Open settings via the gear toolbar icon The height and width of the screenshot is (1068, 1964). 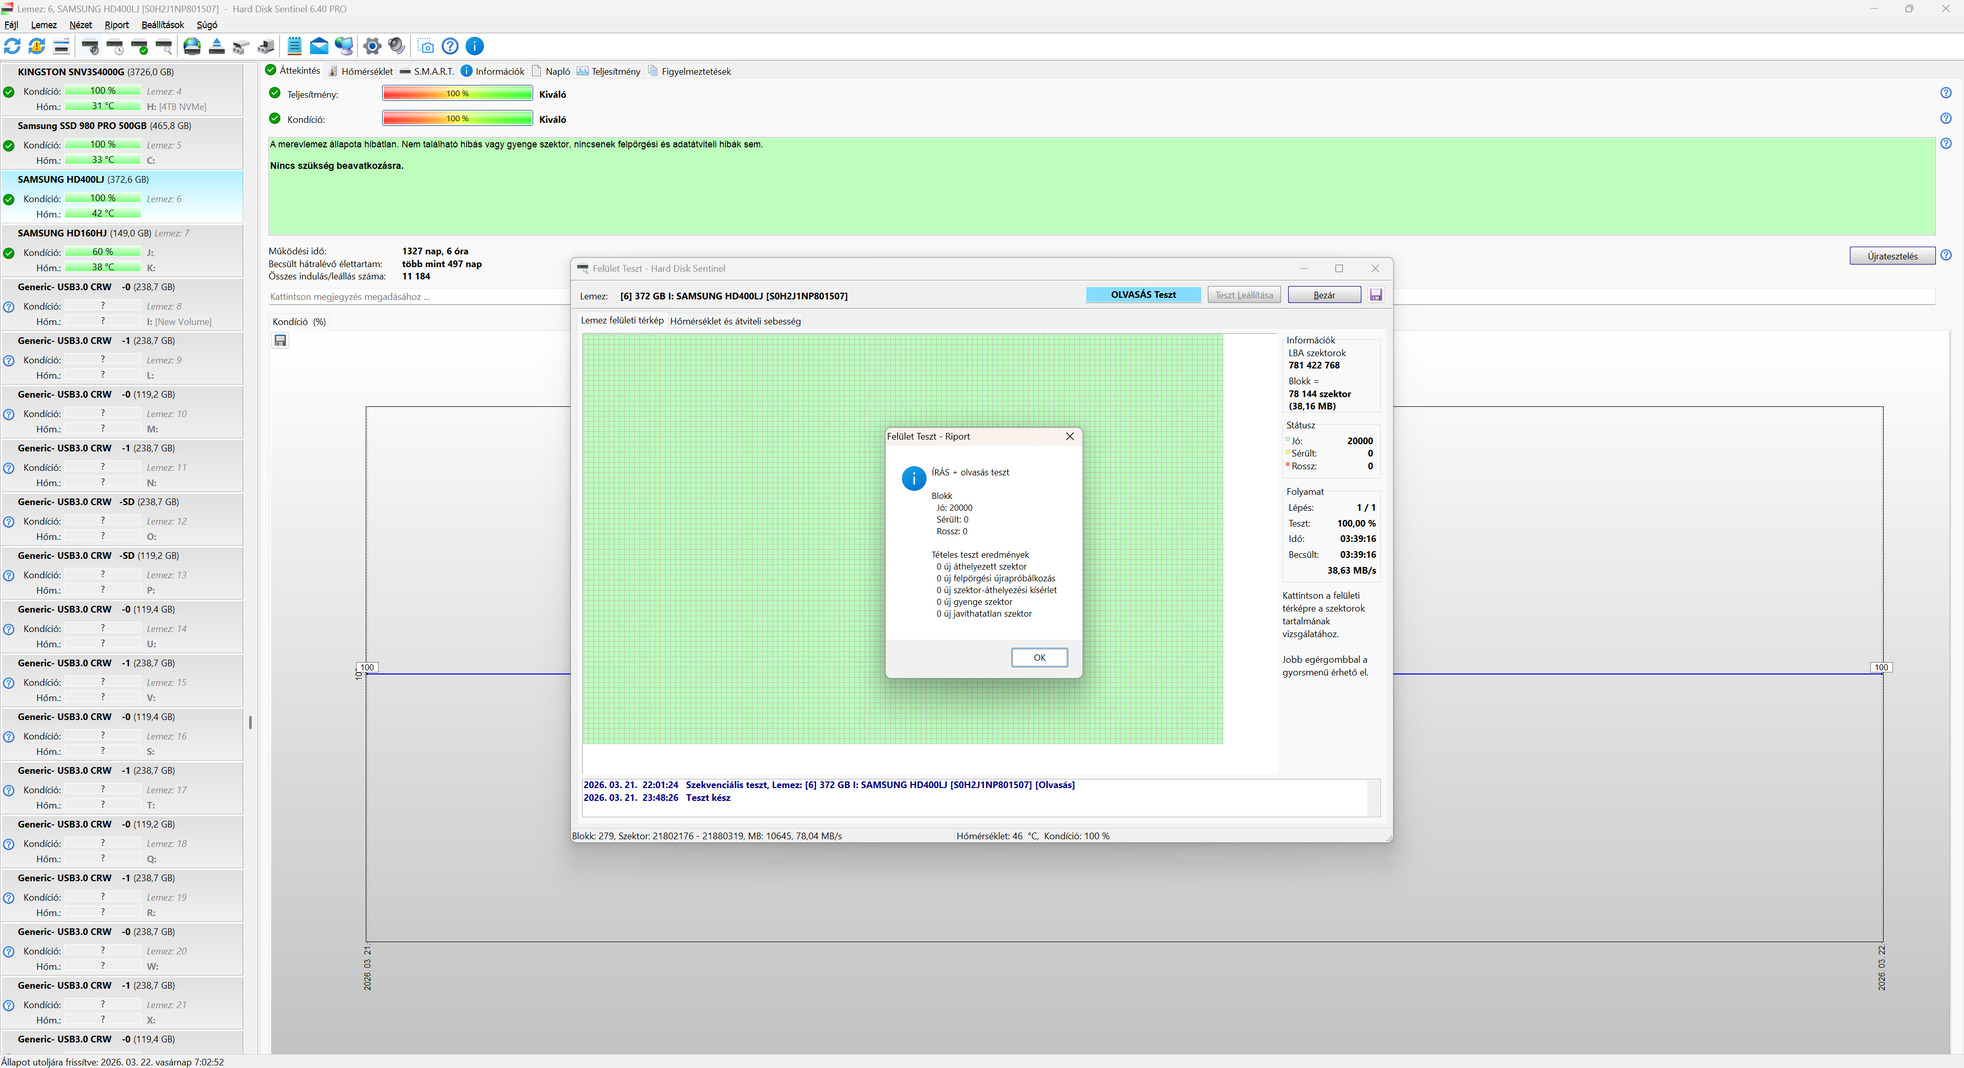[372, 46]
